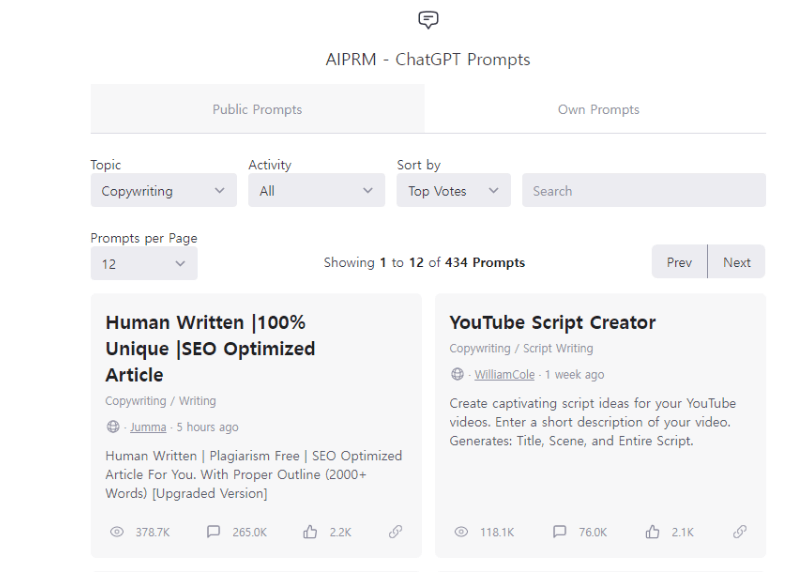
Task: Click the 2.2K votes count
Action: pyautogui.click(x=340, y=532)
